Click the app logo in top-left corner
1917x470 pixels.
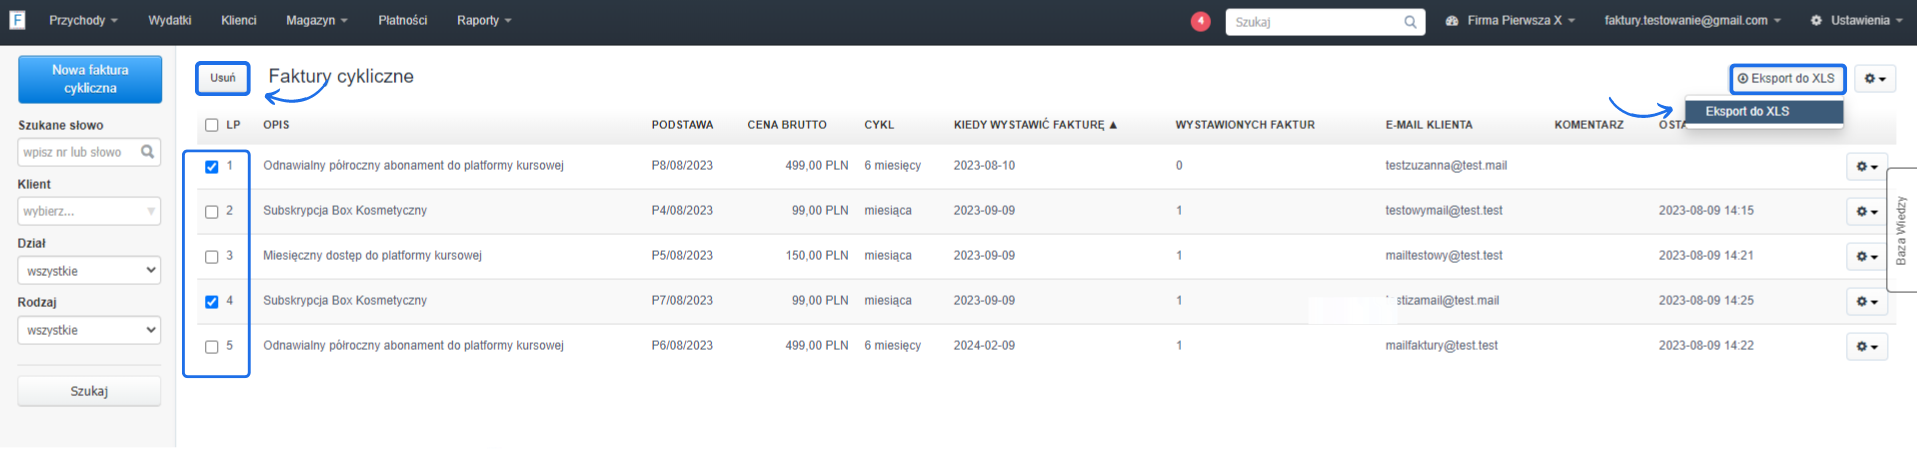(17, 20)
